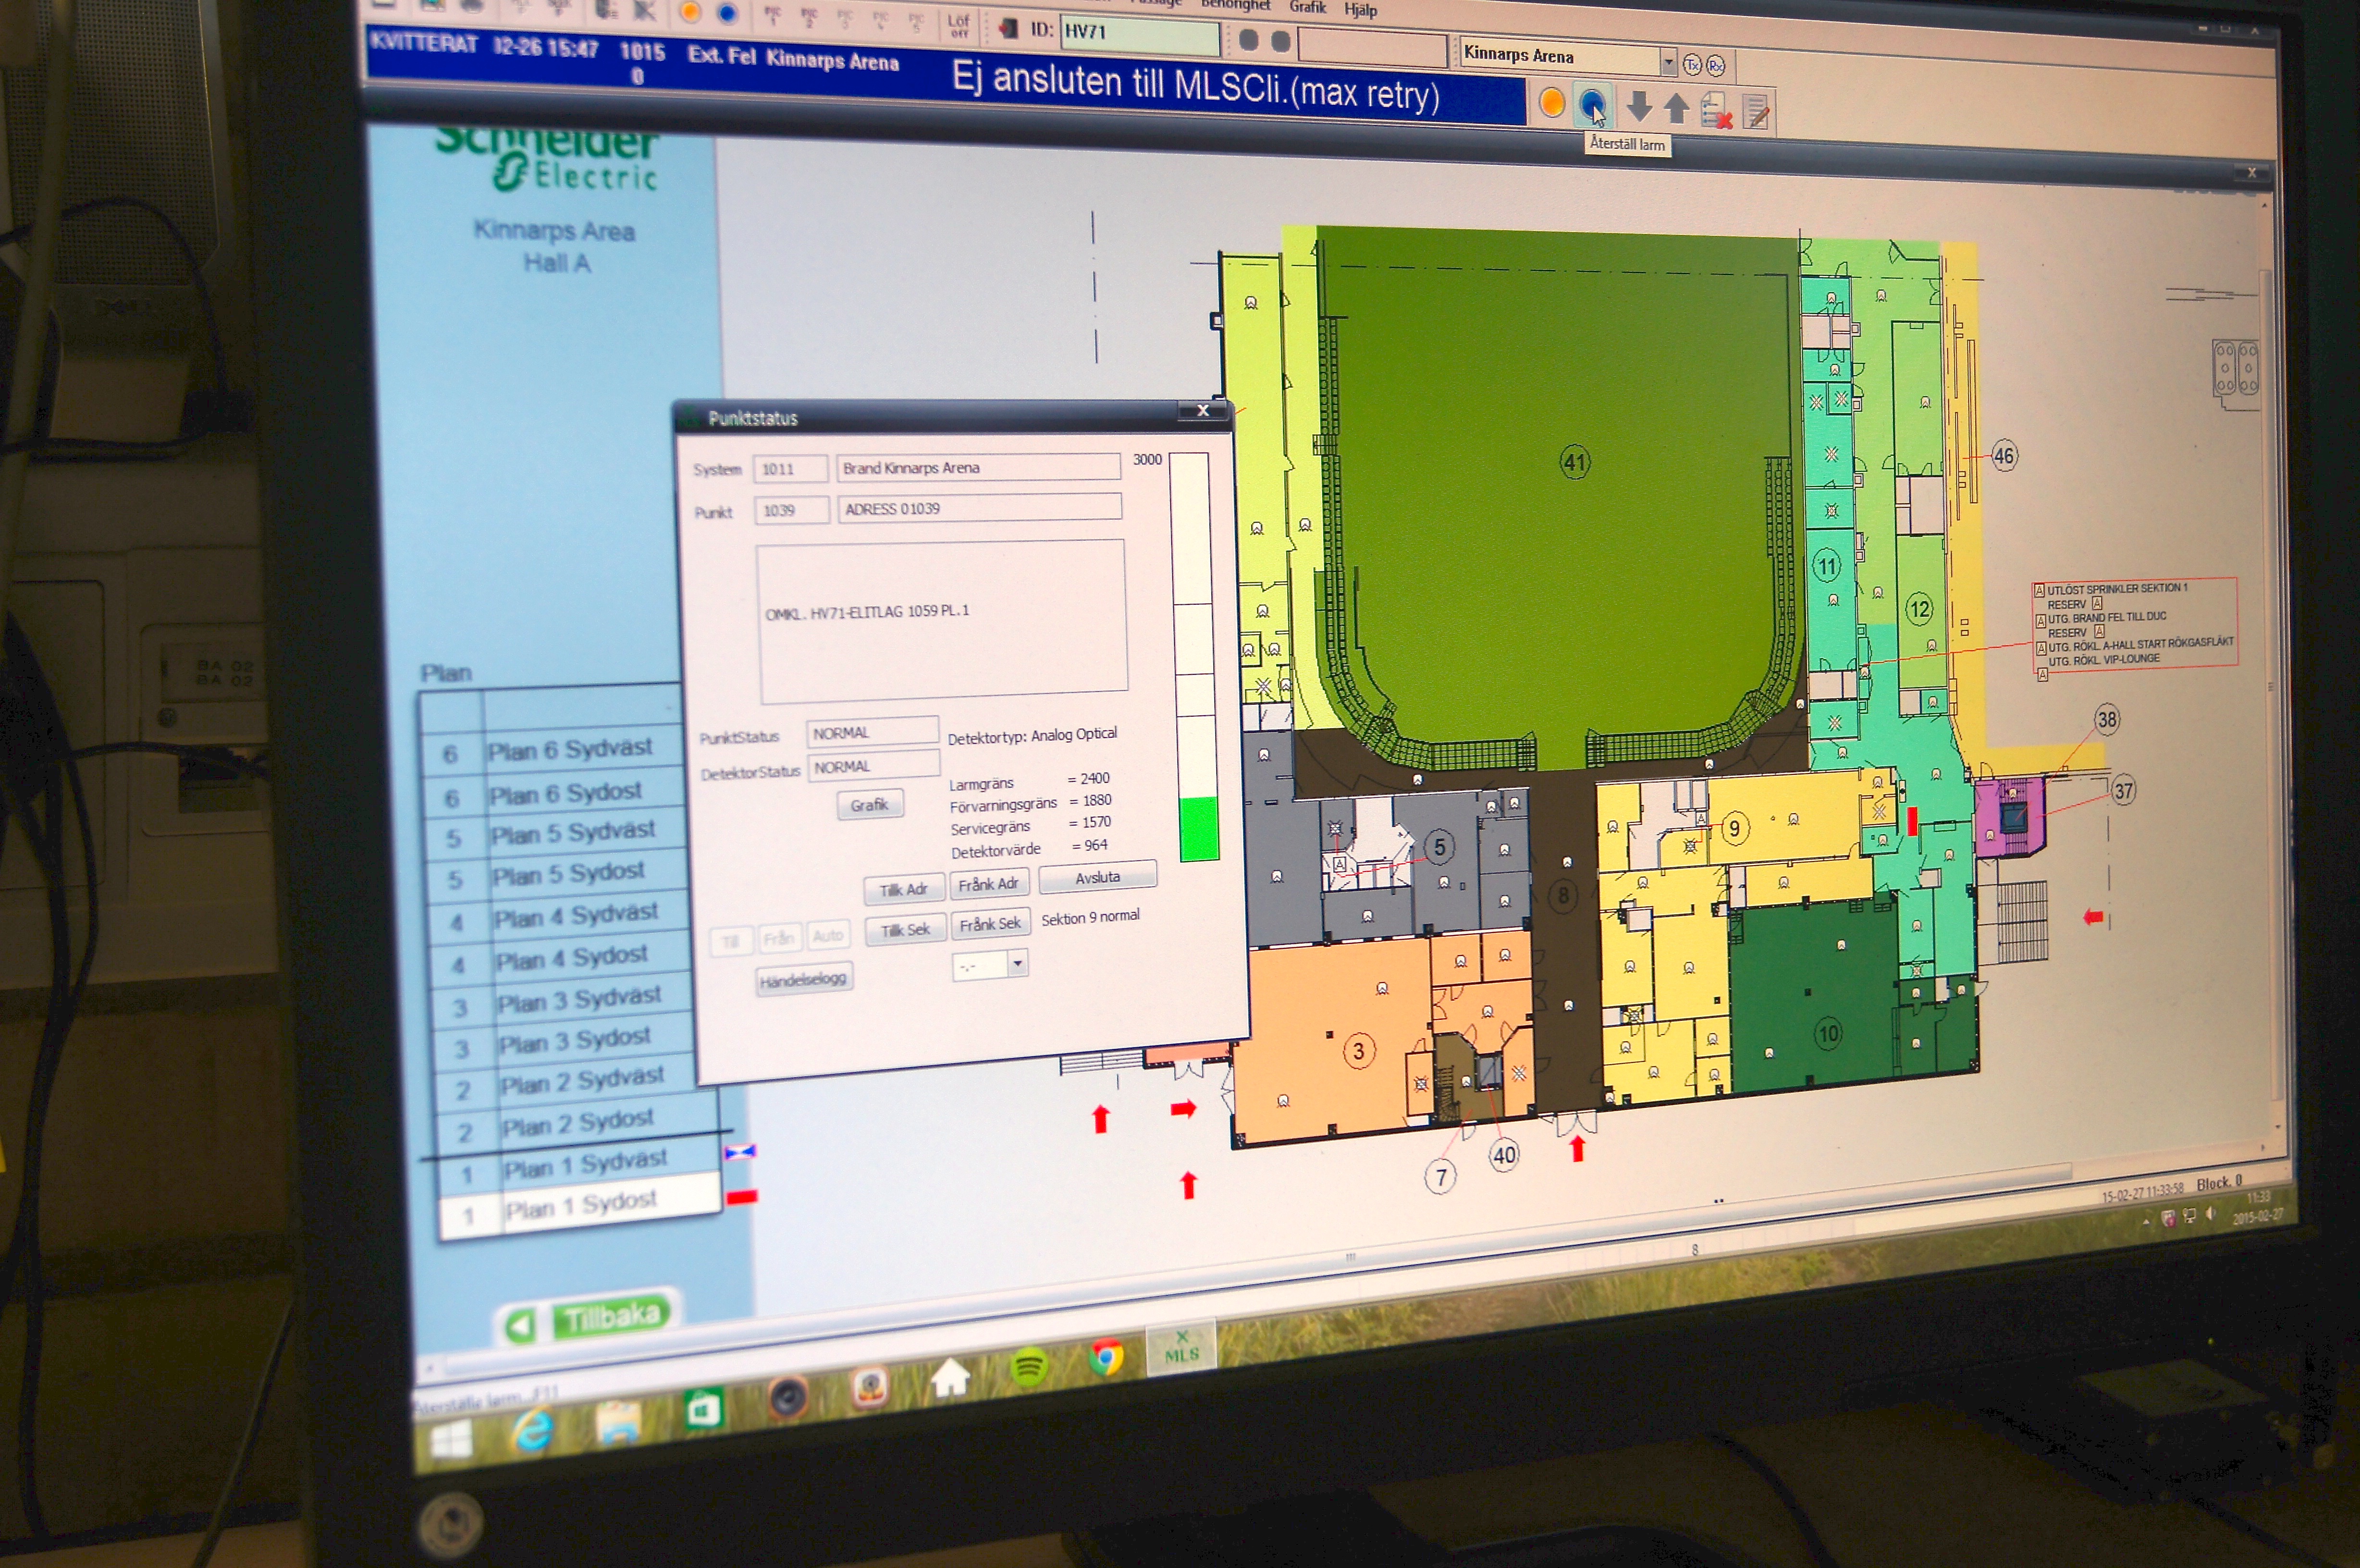This screenshot has width=2360, height=1568.
Task: Open the Hjälp menu
Action: point(1360,10)
